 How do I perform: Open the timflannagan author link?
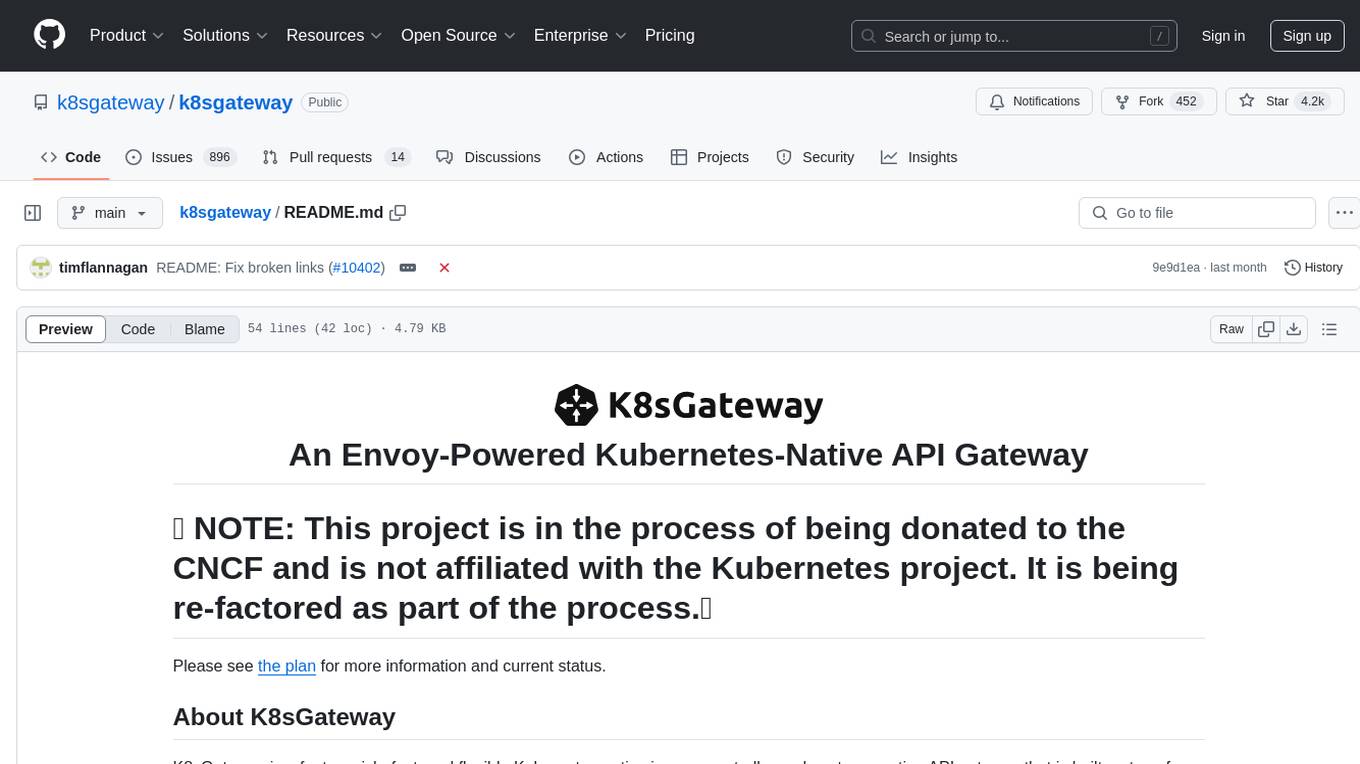(x=104, y=267)
